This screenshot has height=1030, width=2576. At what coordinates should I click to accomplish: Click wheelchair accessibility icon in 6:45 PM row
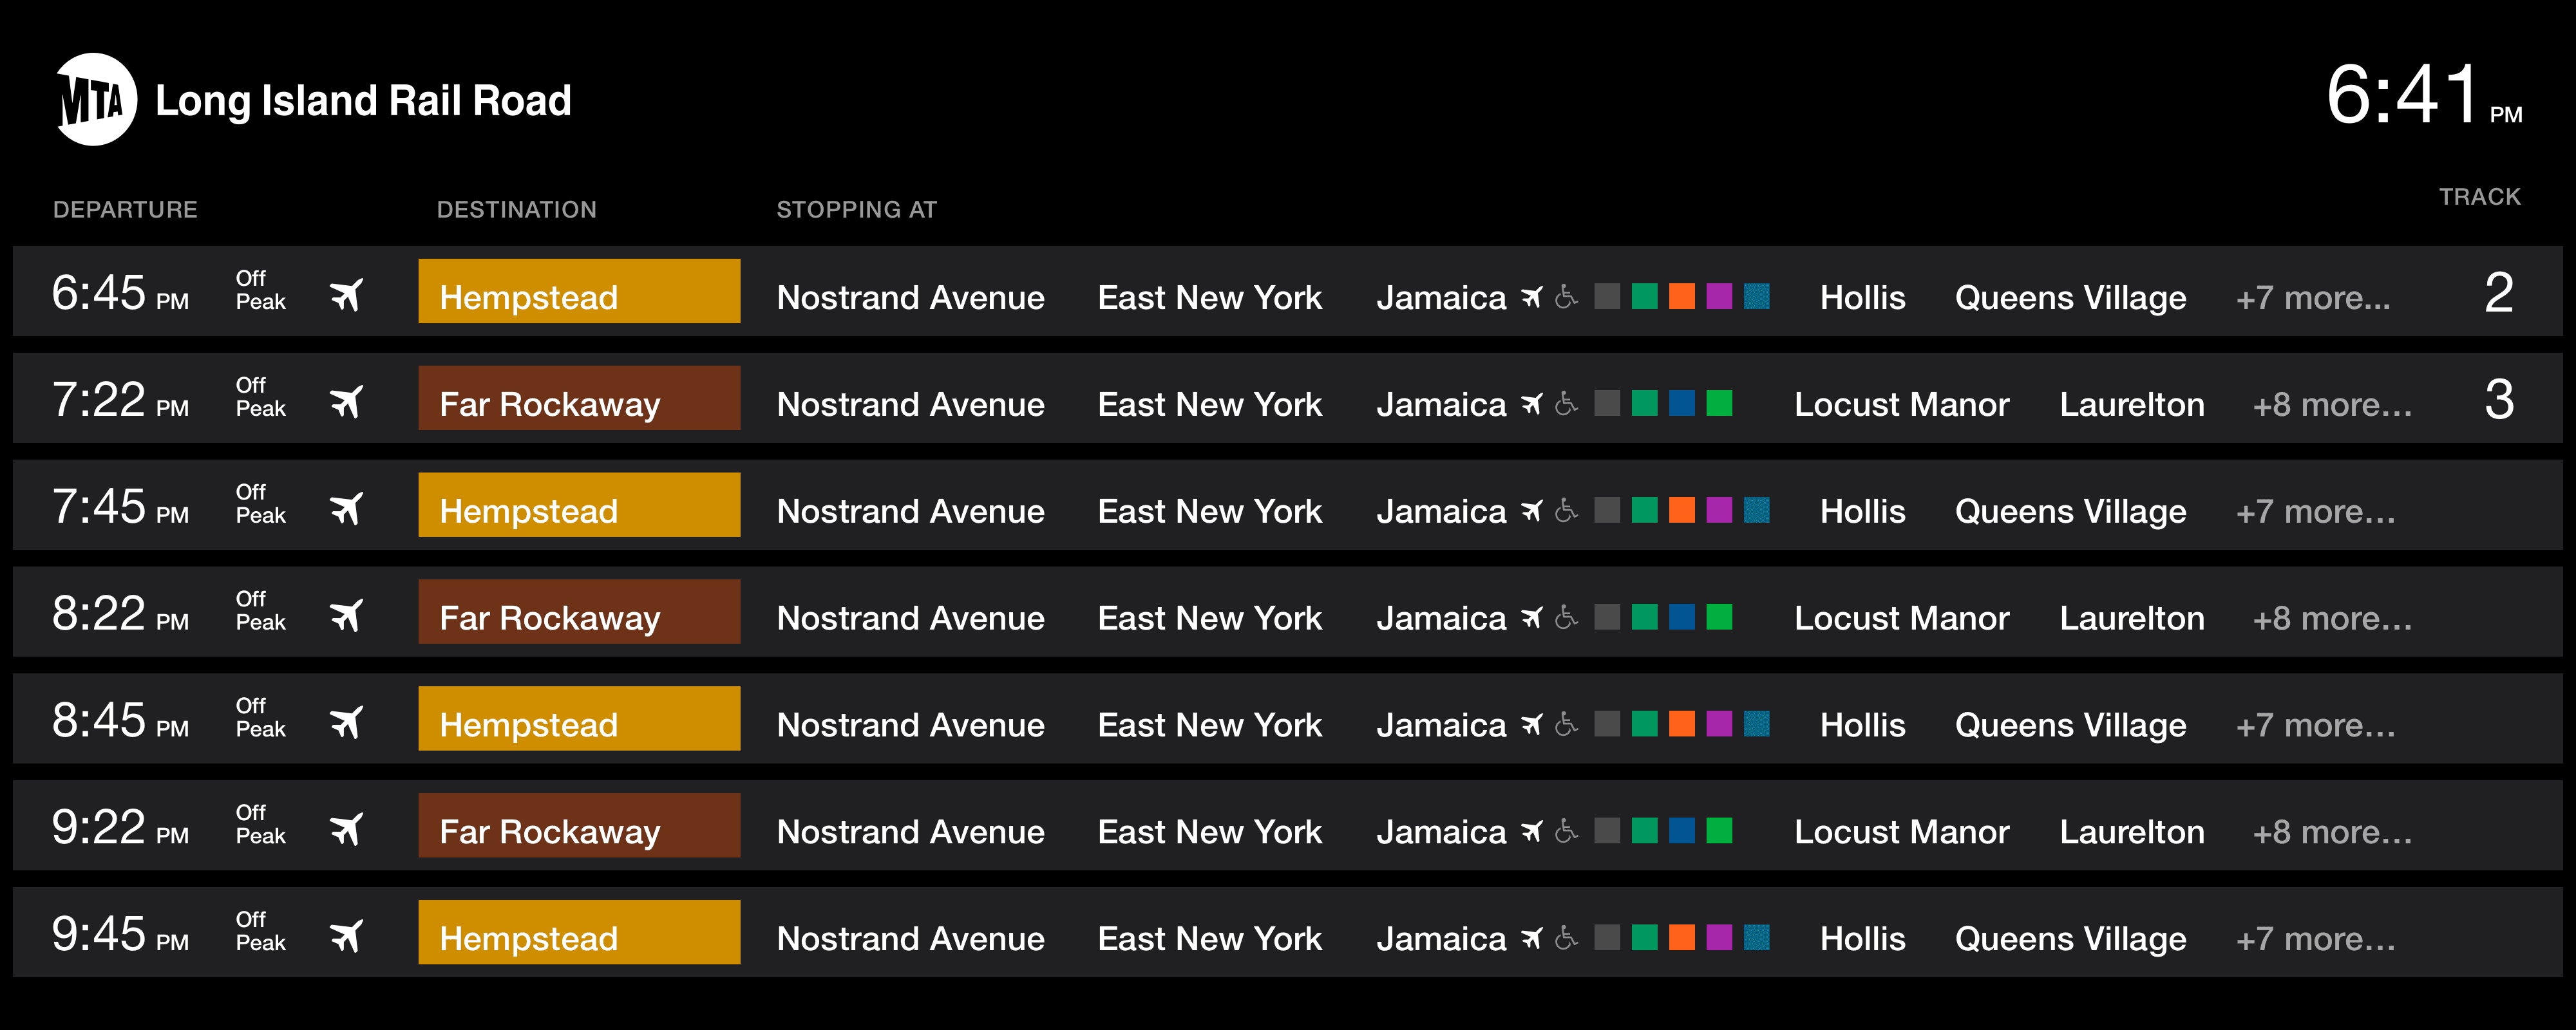(x=1566, y=297)
